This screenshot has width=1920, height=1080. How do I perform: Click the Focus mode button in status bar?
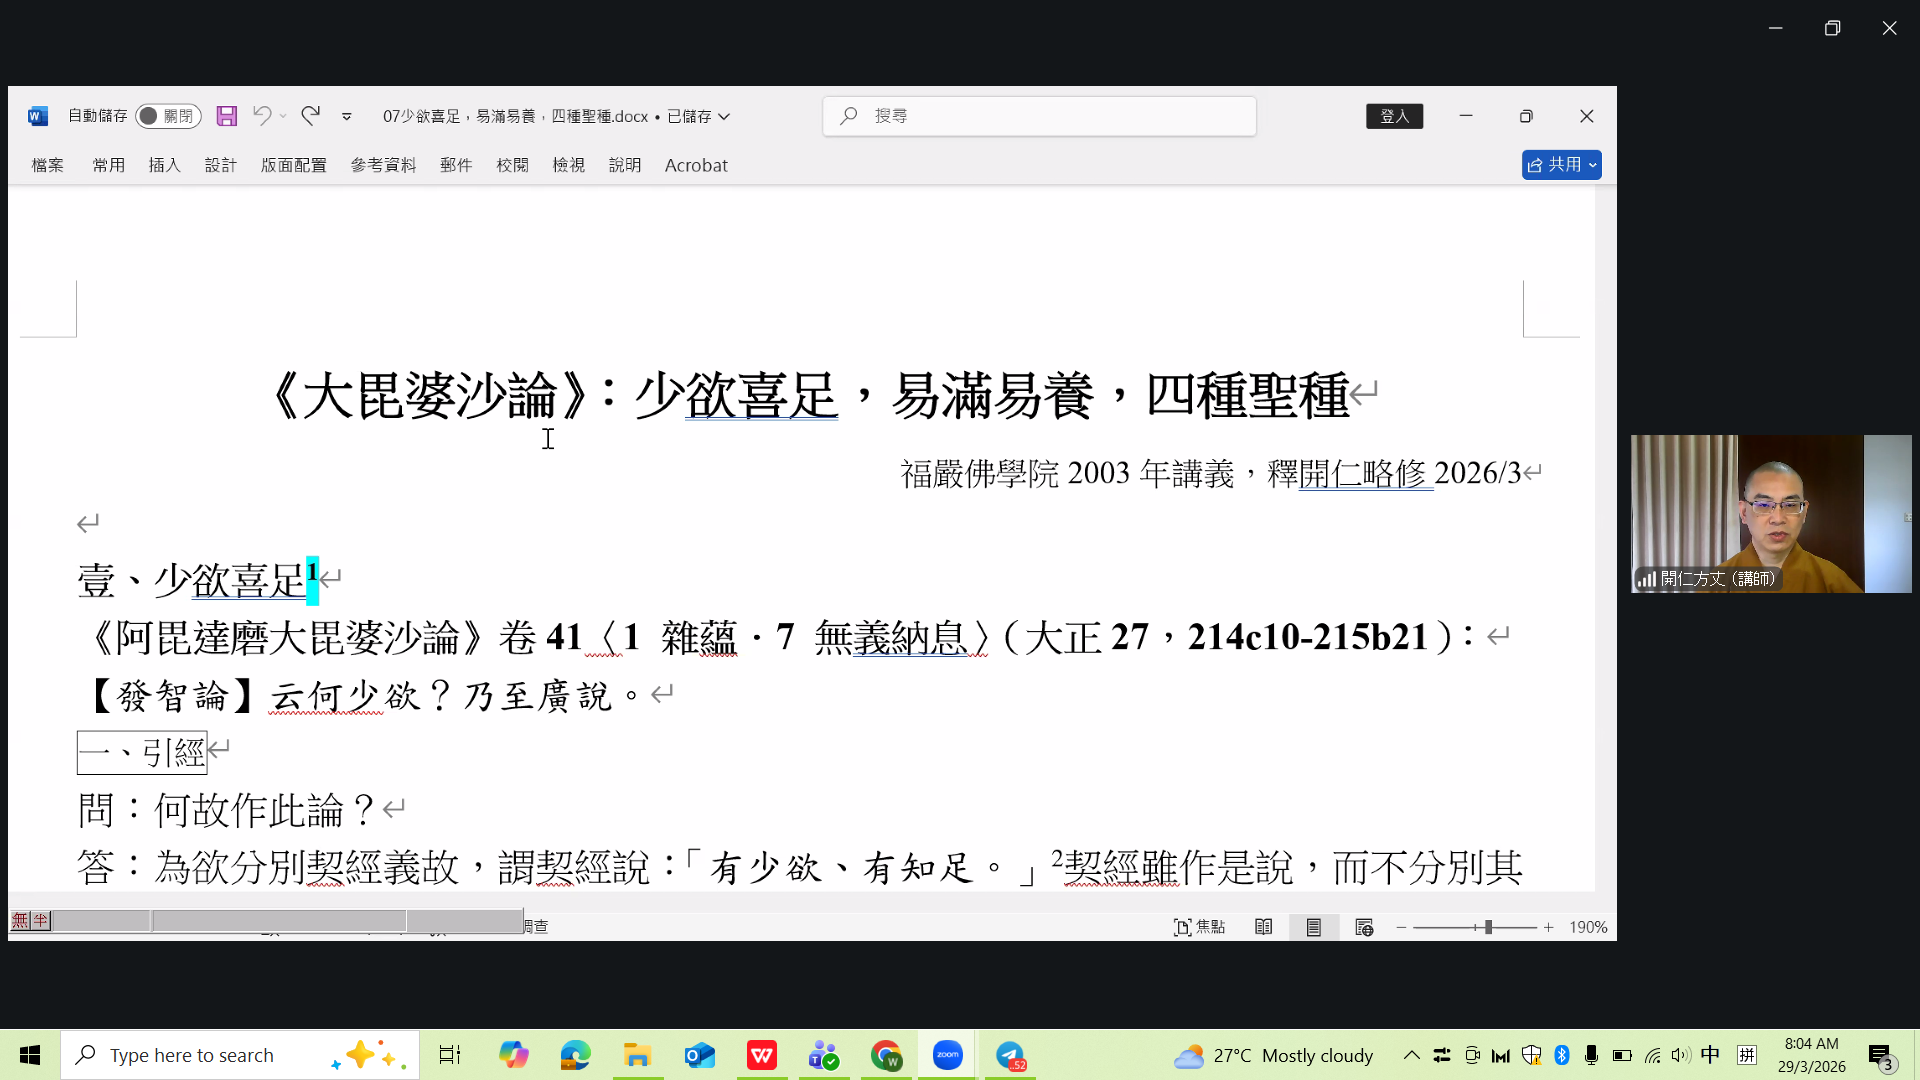[1199, 927]
